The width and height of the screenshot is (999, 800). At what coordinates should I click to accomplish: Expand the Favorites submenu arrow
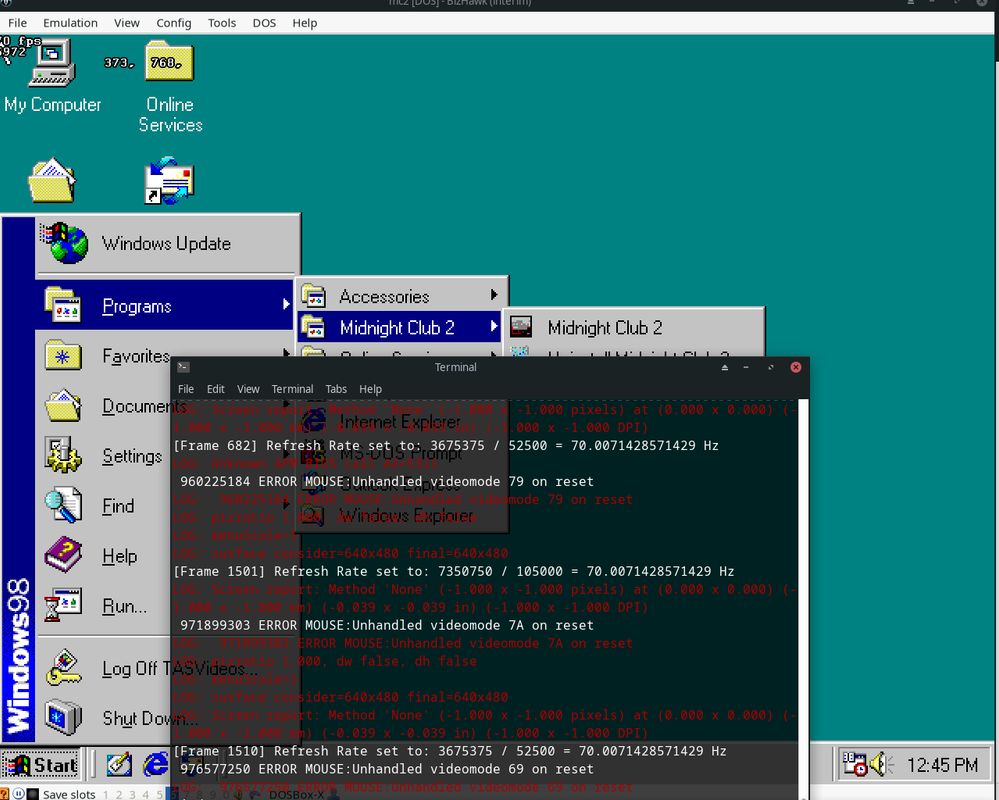click(x=286, y=352)
